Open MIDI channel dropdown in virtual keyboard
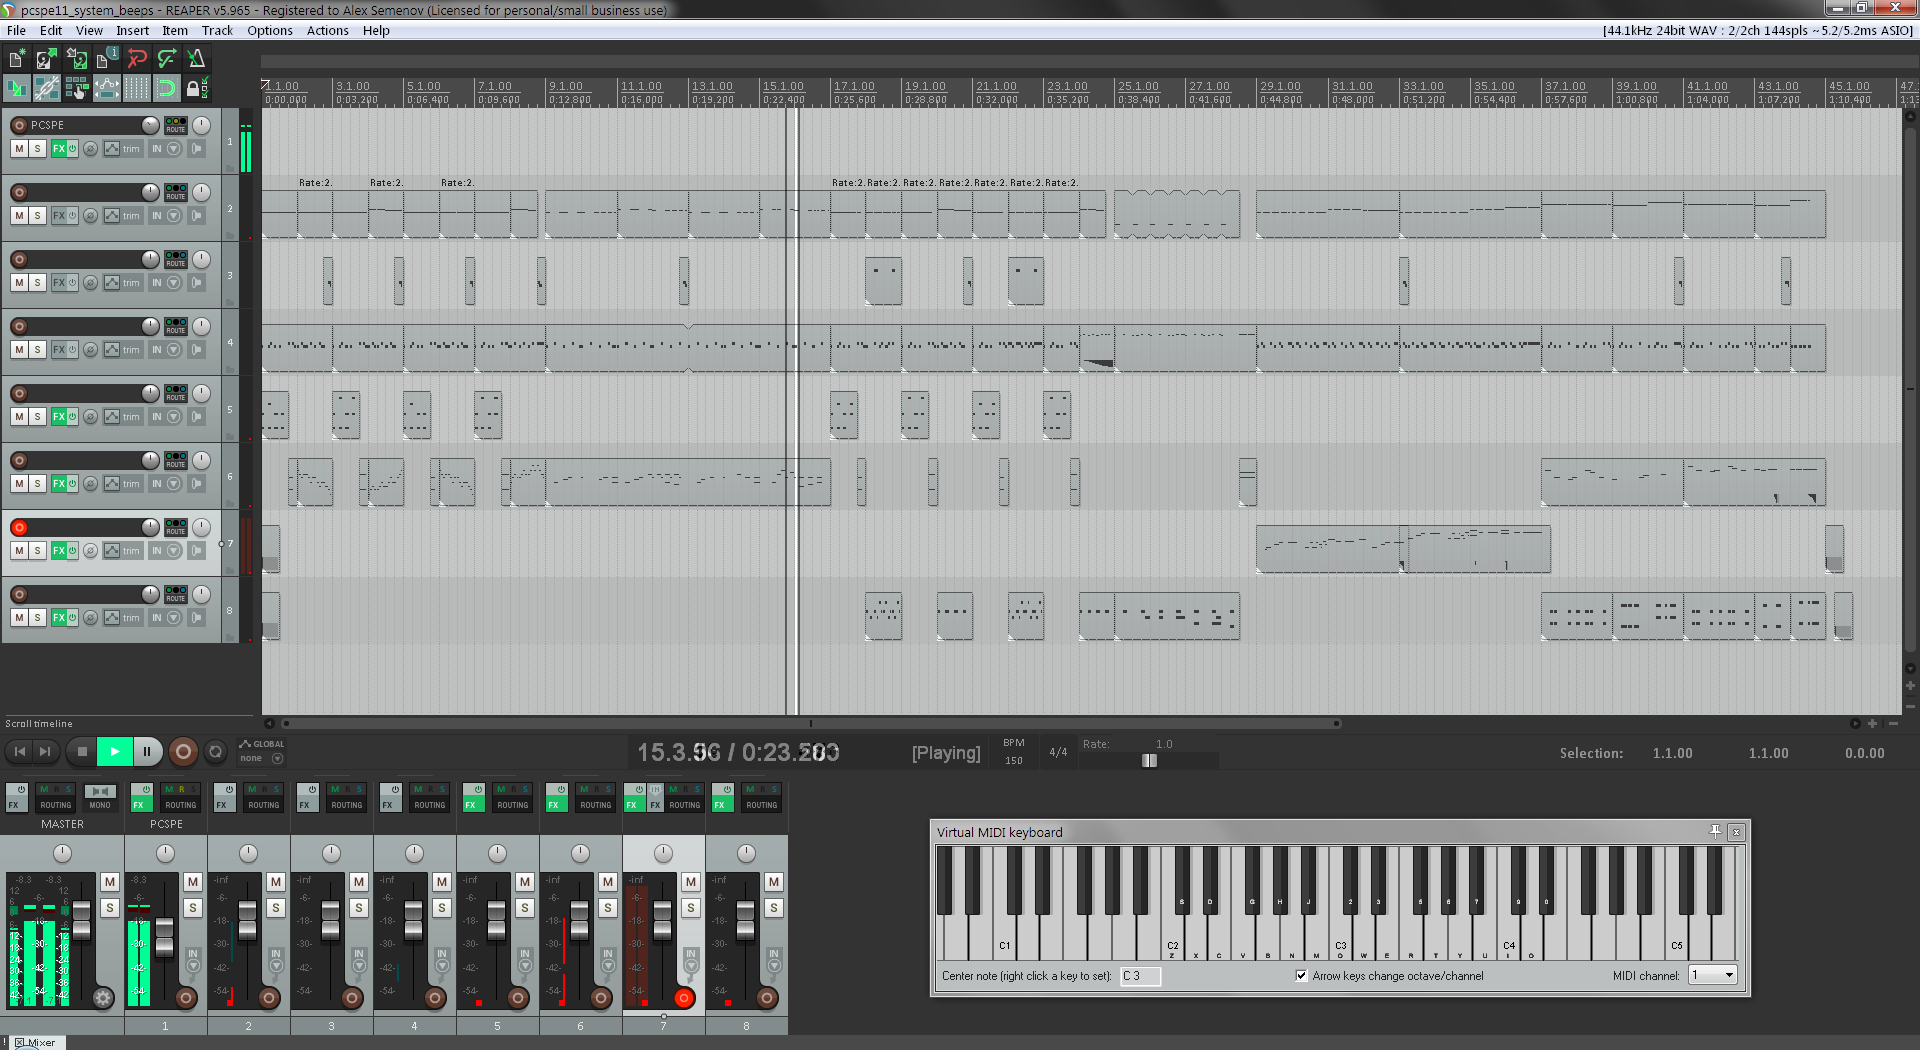Viewport: 1920px width, 1050px height. pyautogui.click(x=1713, y=975)
